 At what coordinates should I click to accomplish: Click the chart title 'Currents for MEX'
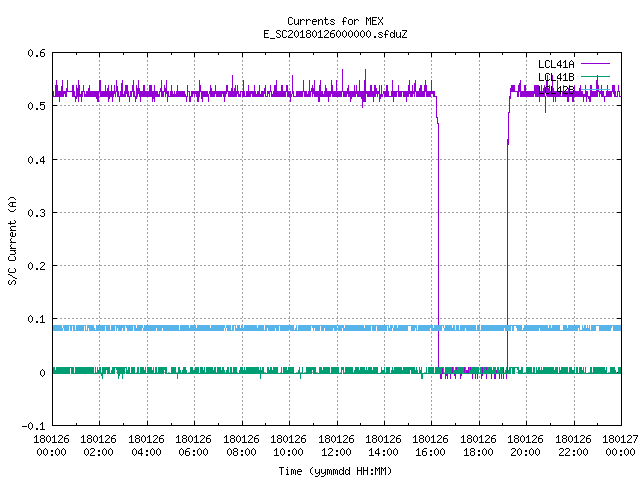[x=335, y=21]
